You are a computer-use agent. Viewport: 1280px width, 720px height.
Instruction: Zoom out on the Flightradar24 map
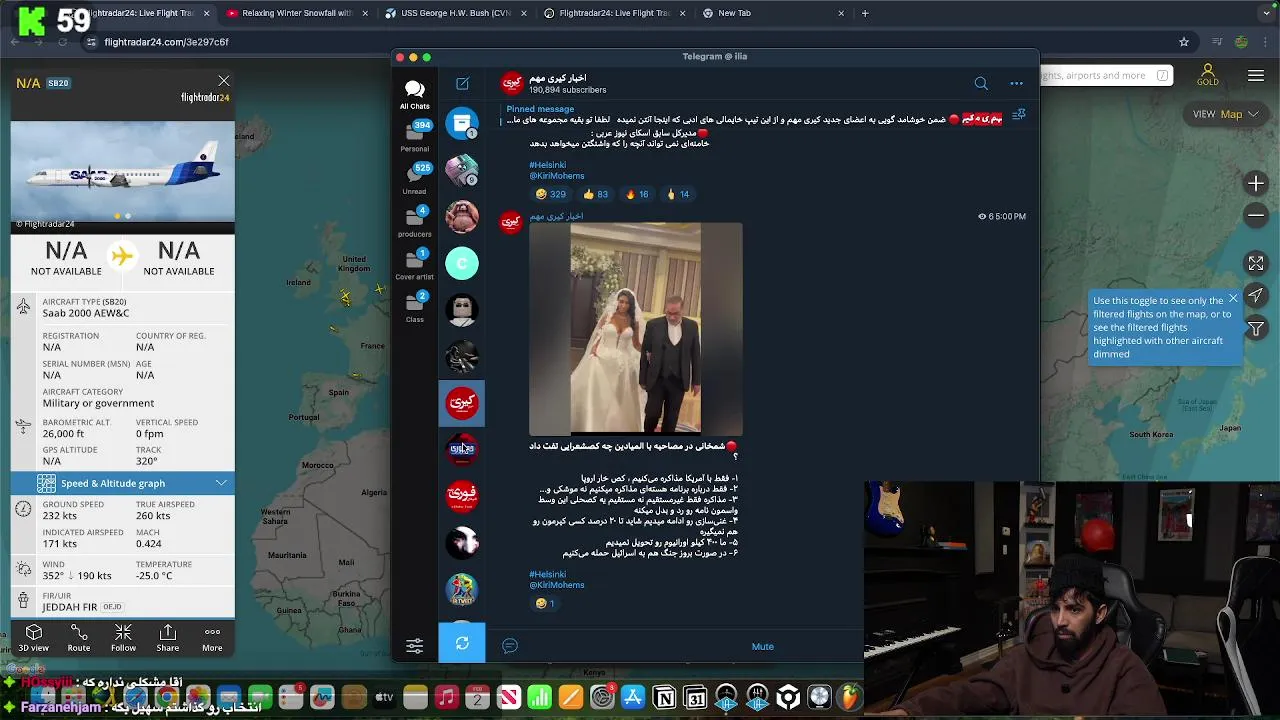point(1256,215)
